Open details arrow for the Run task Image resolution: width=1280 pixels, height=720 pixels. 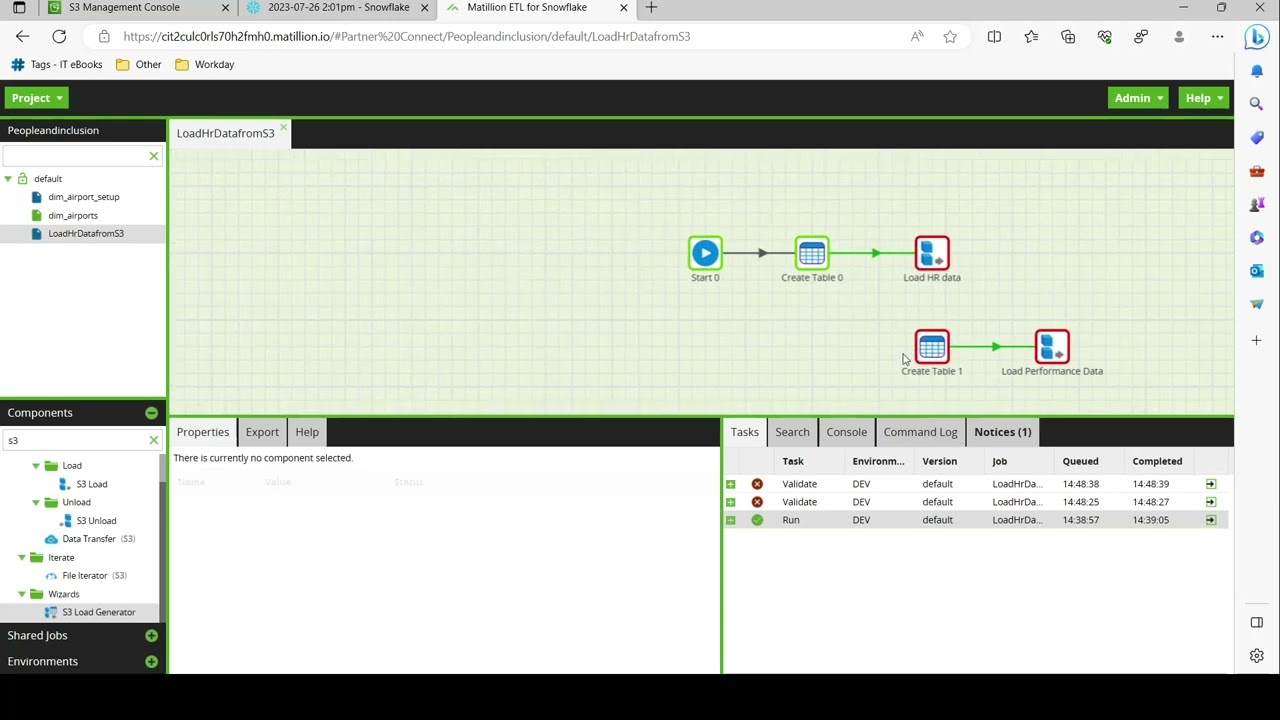coord(1211,520)
